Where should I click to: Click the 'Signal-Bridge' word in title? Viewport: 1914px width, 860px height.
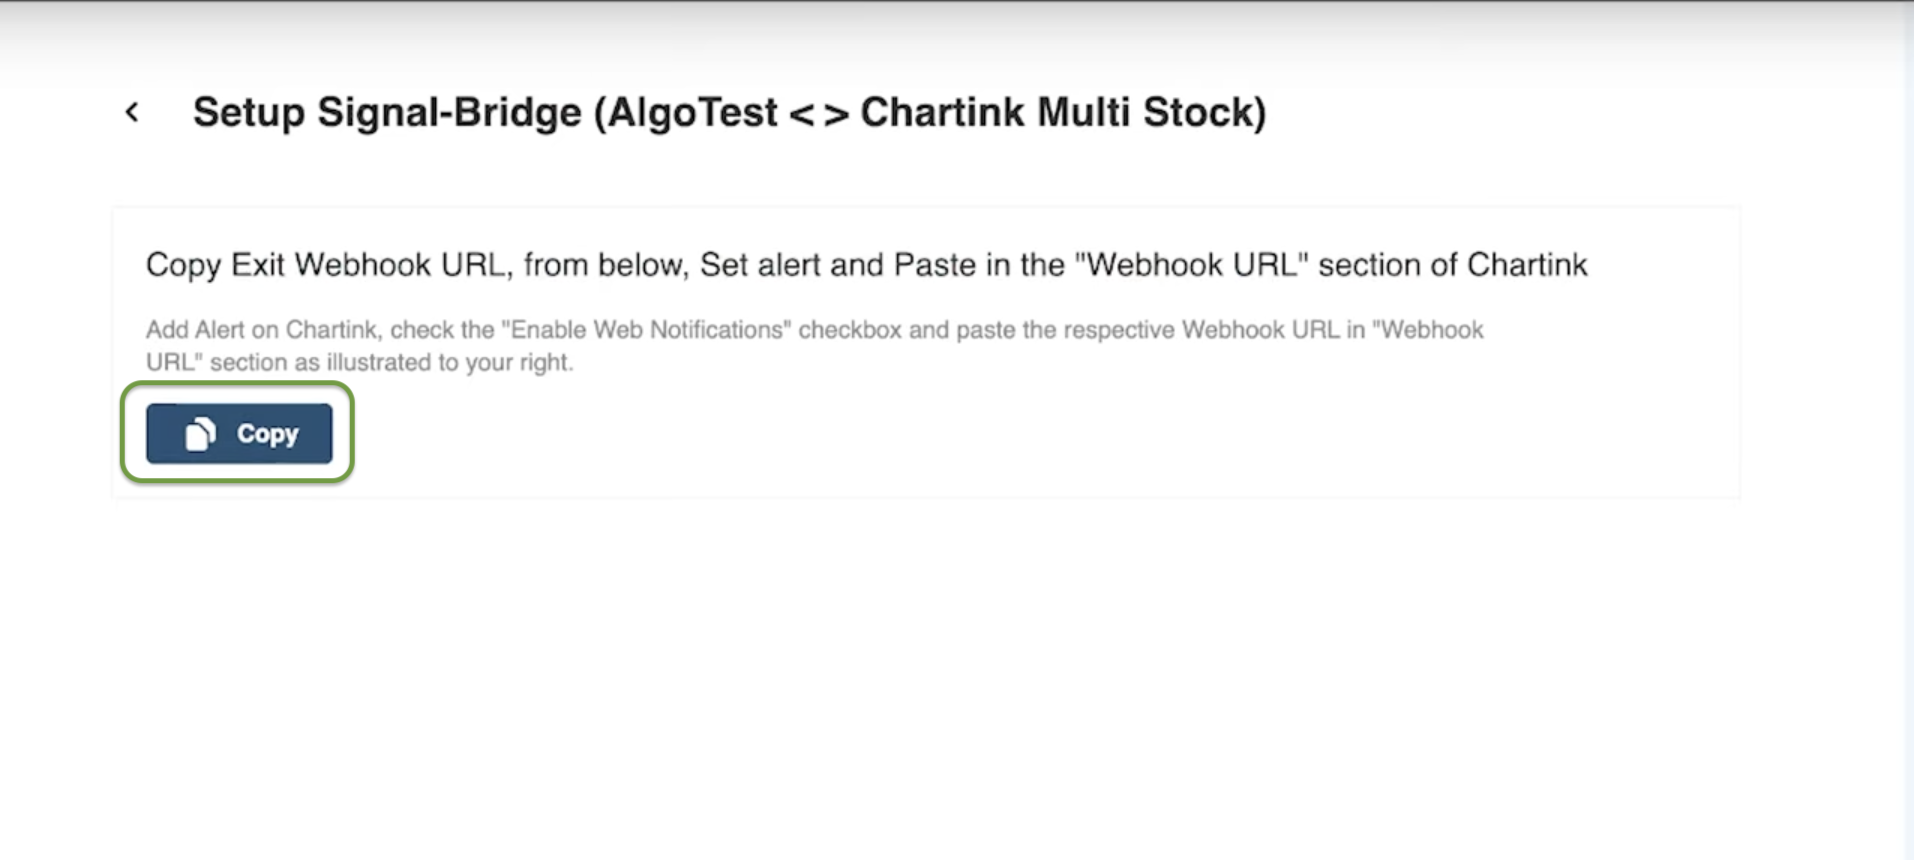pos(450,112)
